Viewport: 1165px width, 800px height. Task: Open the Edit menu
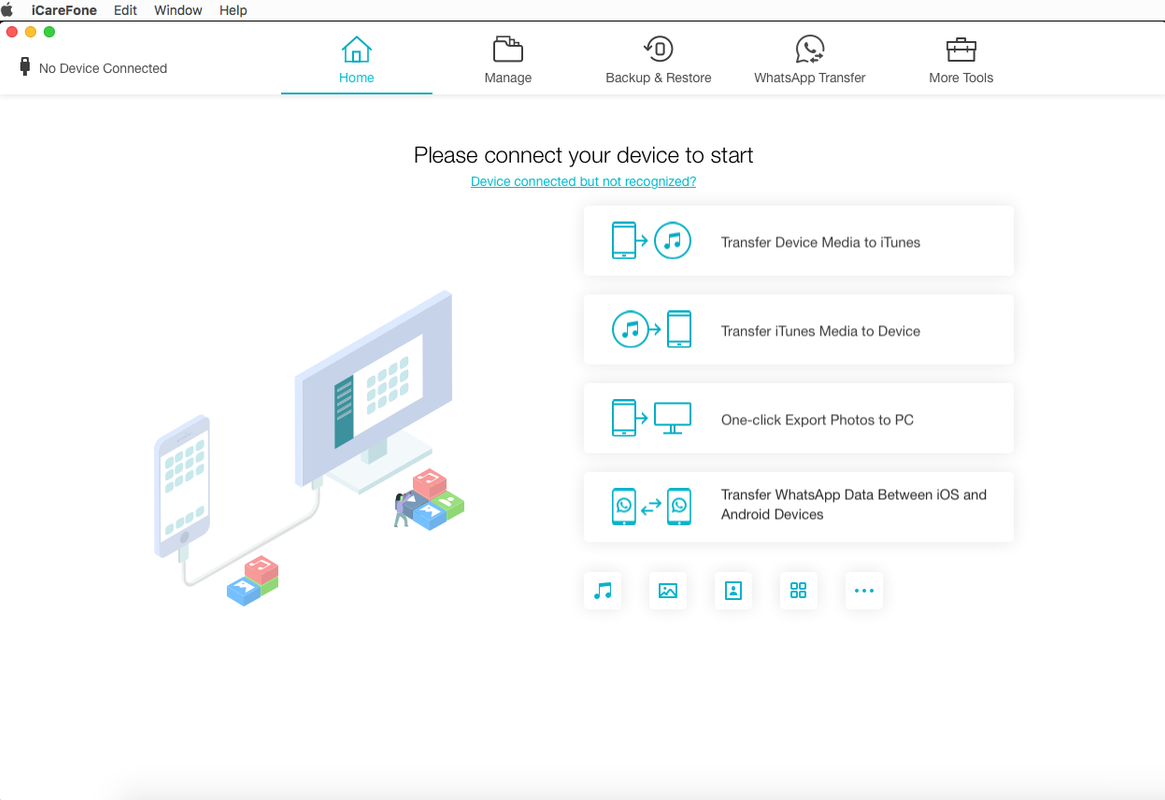pyautogui.click(x=125, y=10)
